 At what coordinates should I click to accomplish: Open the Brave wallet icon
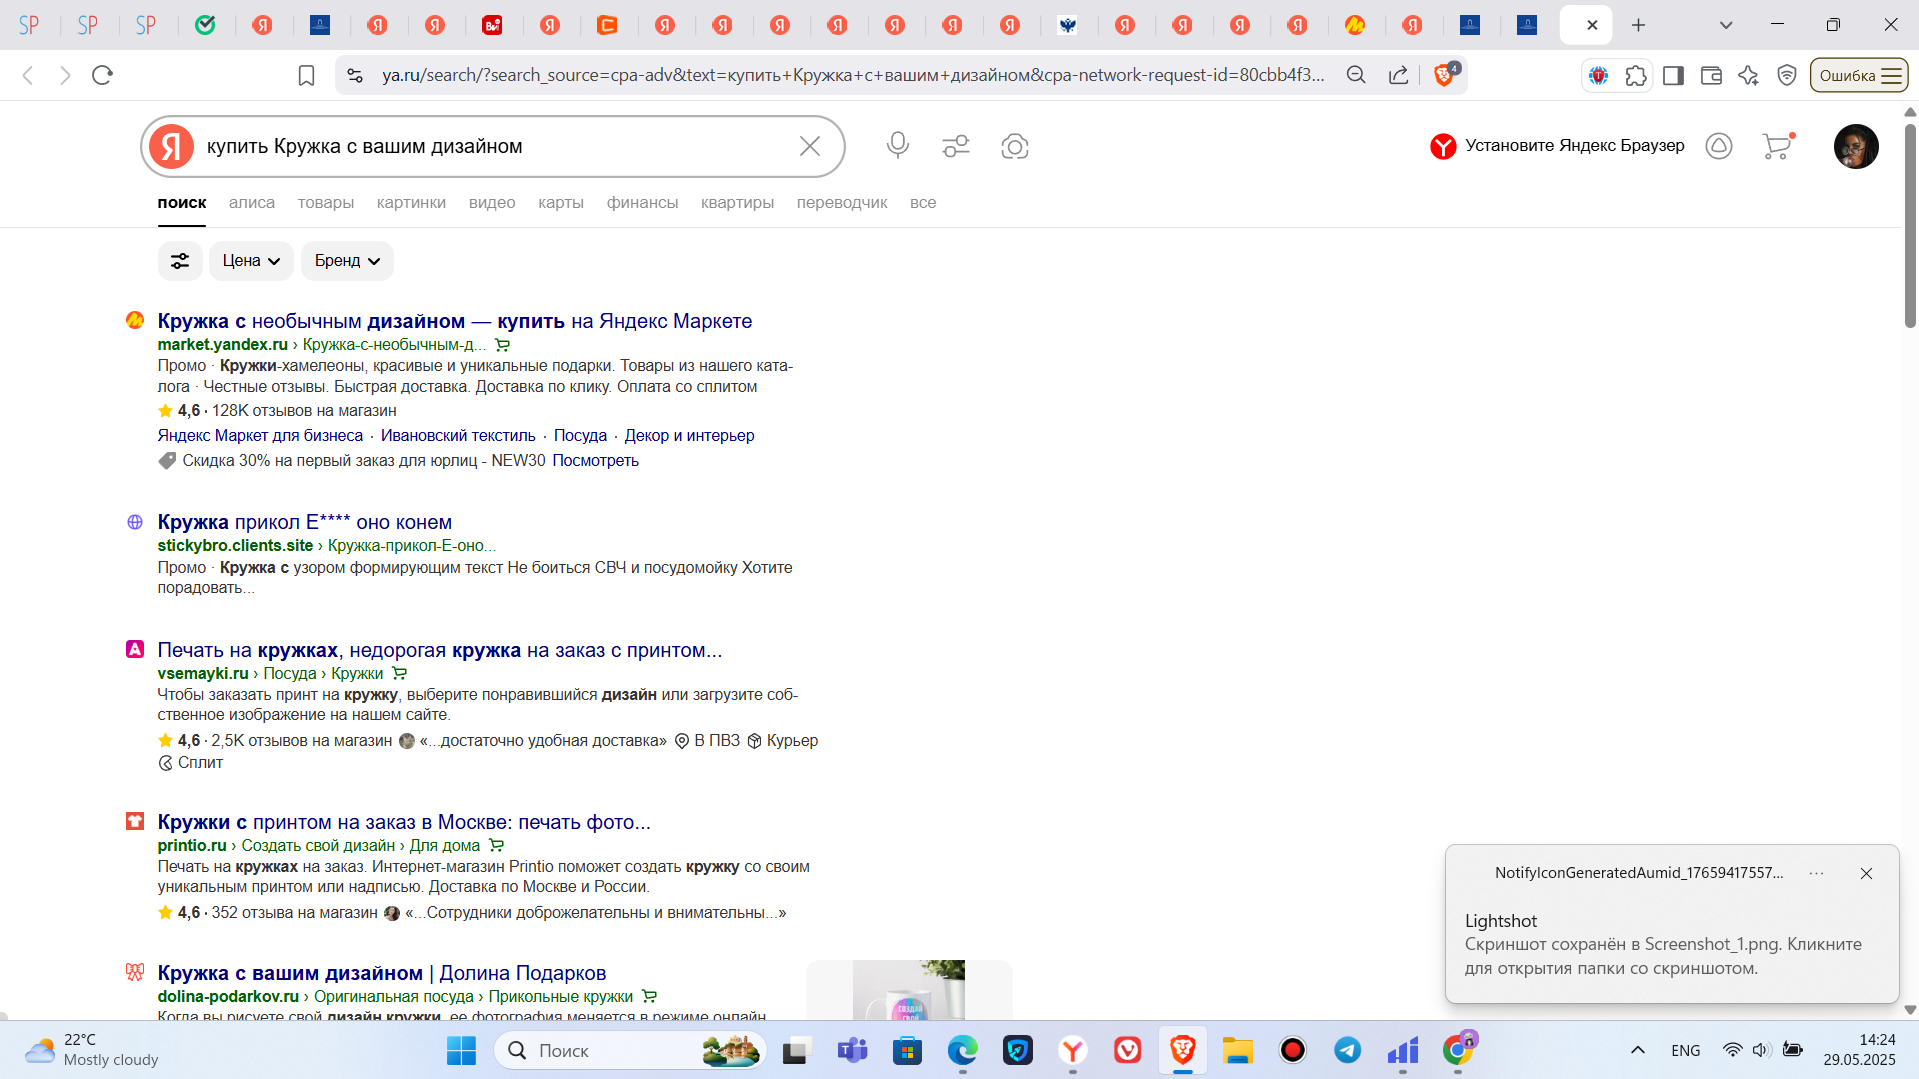(1711, 75)
